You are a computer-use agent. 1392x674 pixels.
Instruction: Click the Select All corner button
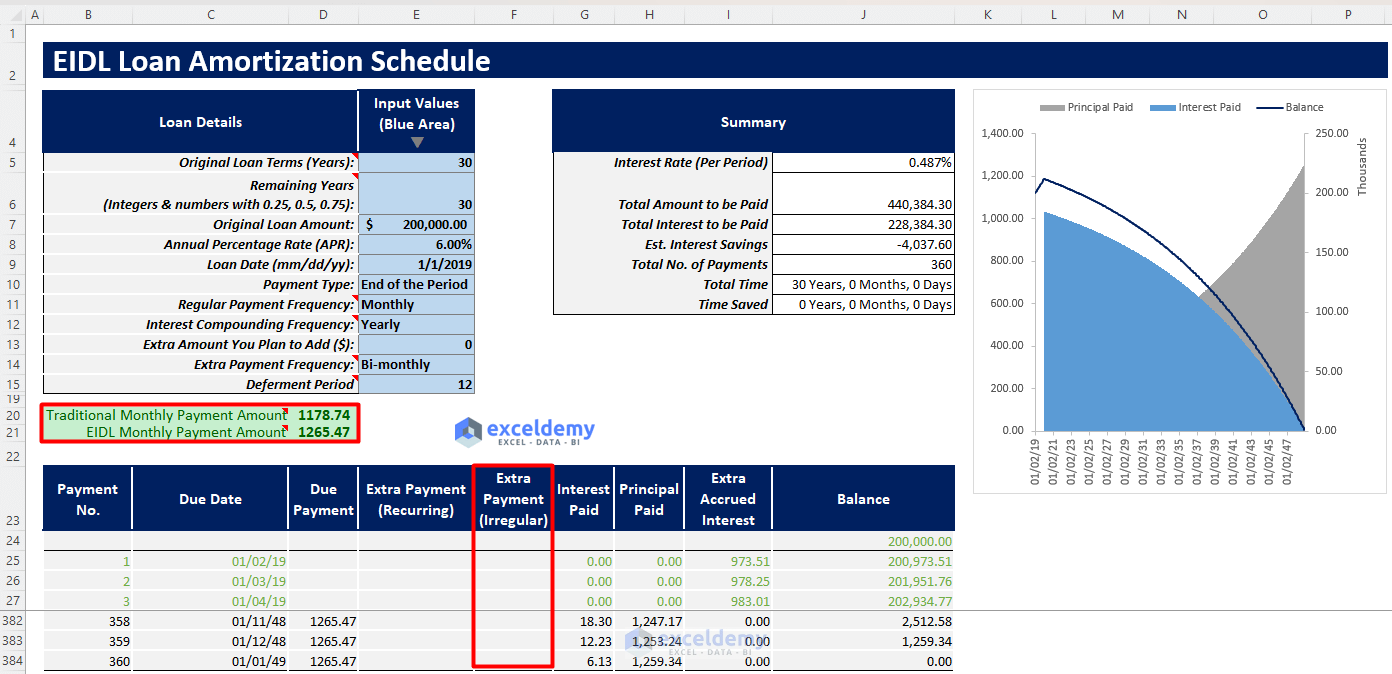13,14
